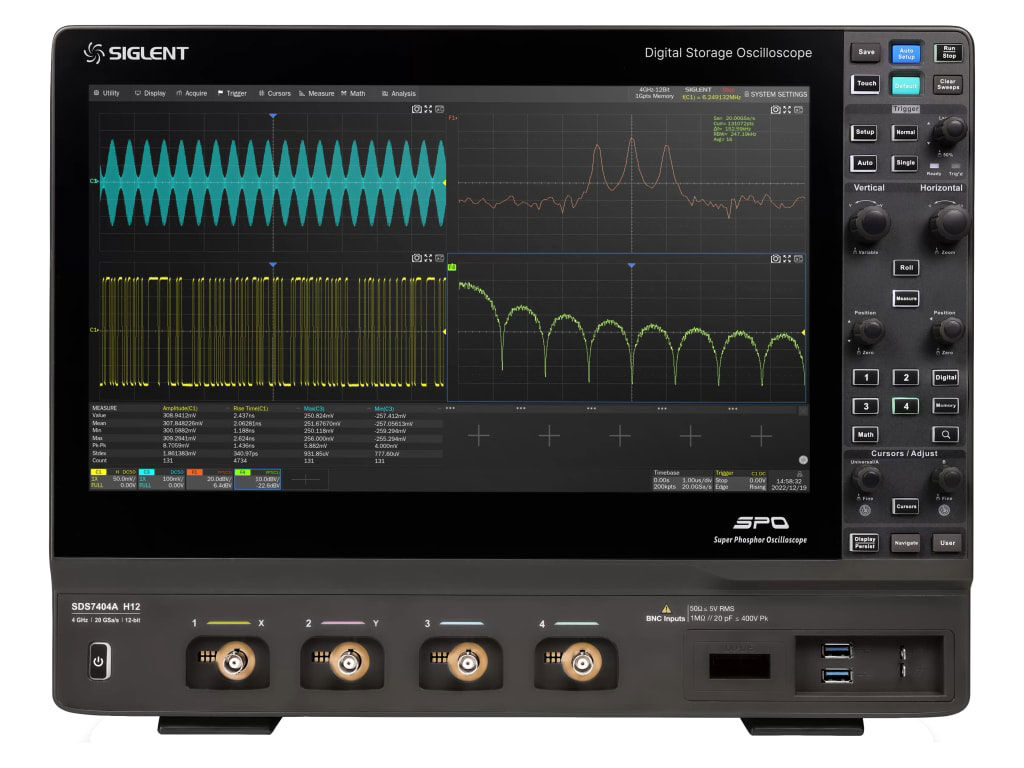Maximize the bottom-right green spectrum grid
1024x768 pixels.
click(x=787, y=259)
